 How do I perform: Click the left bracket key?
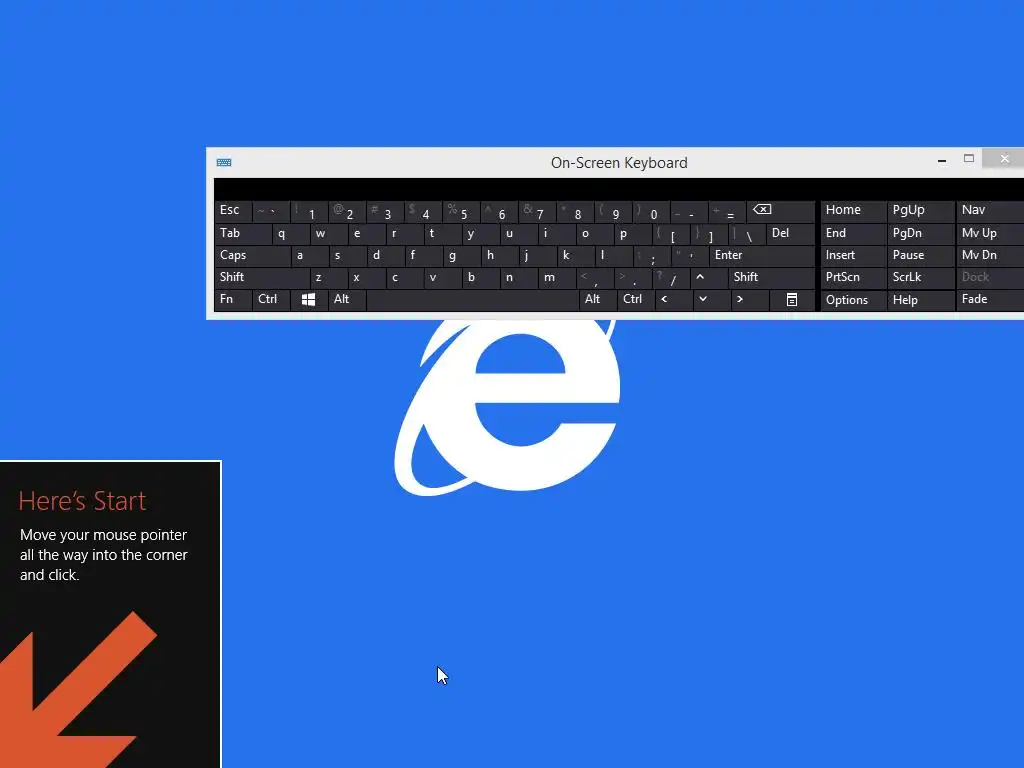click(669, 233)
